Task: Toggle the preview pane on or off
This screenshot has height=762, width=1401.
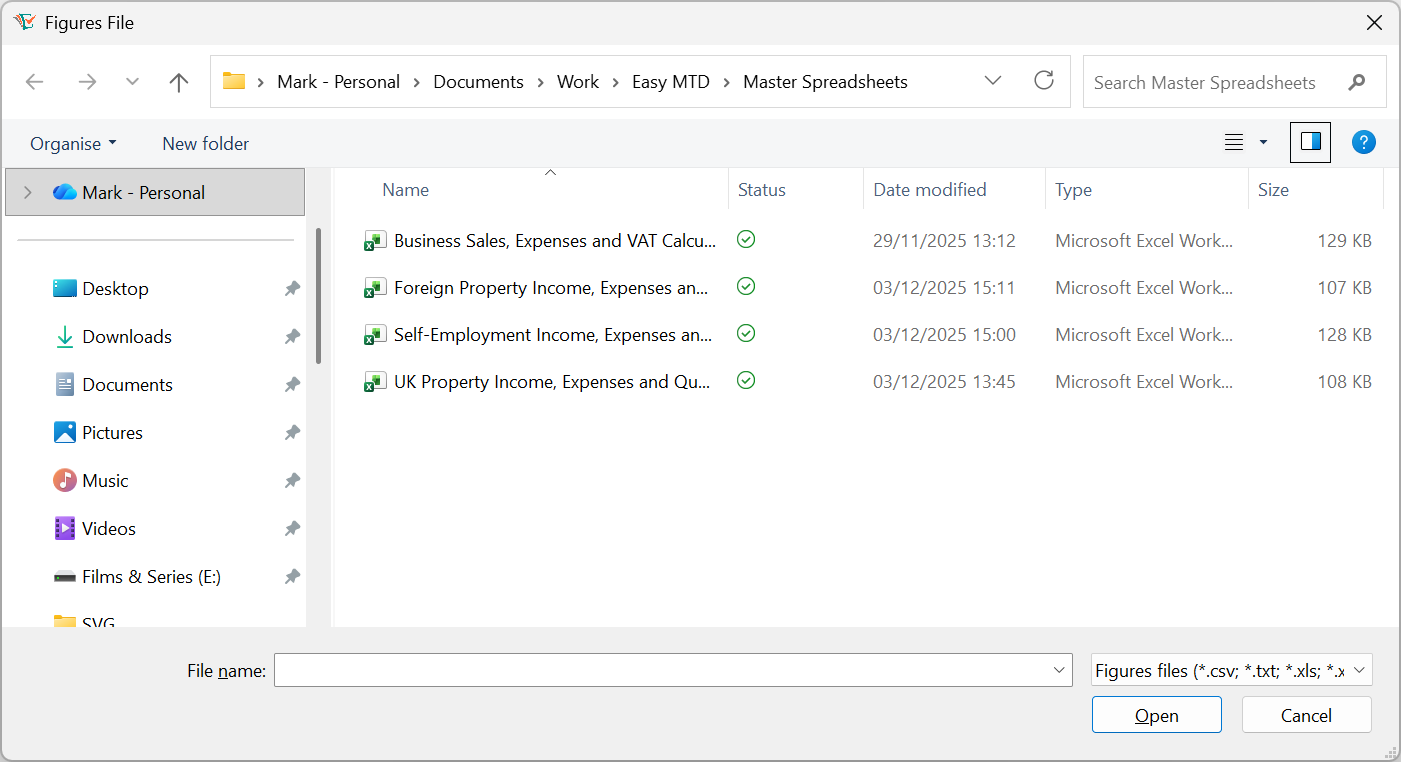Action: pyautogui.click(x=1310, y=142)
